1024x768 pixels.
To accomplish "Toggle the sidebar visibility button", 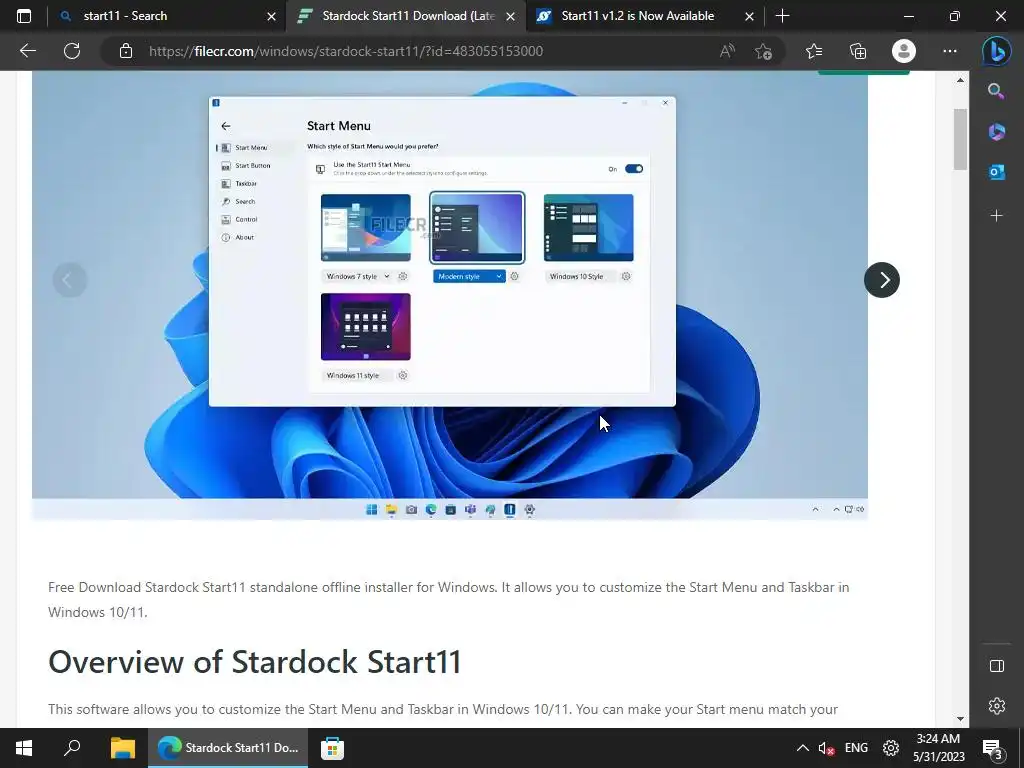I will [x=996, y=665].
